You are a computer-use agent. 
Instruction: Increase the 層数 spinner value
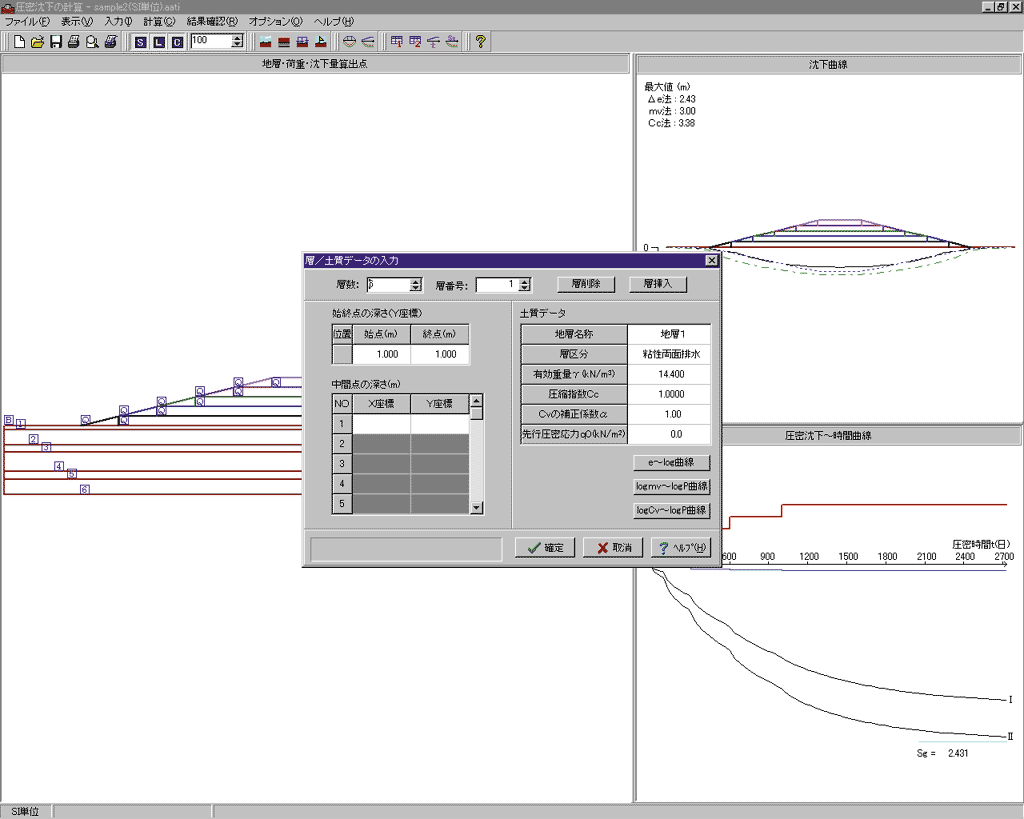[416, 281]
